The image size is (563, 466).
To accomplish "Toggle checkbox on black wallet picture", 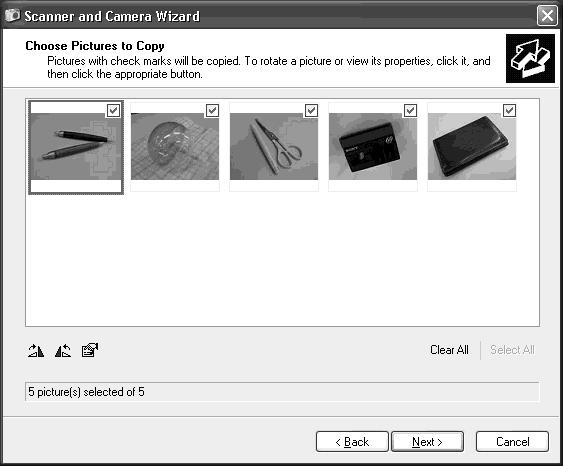I will [x=510, y=110].
